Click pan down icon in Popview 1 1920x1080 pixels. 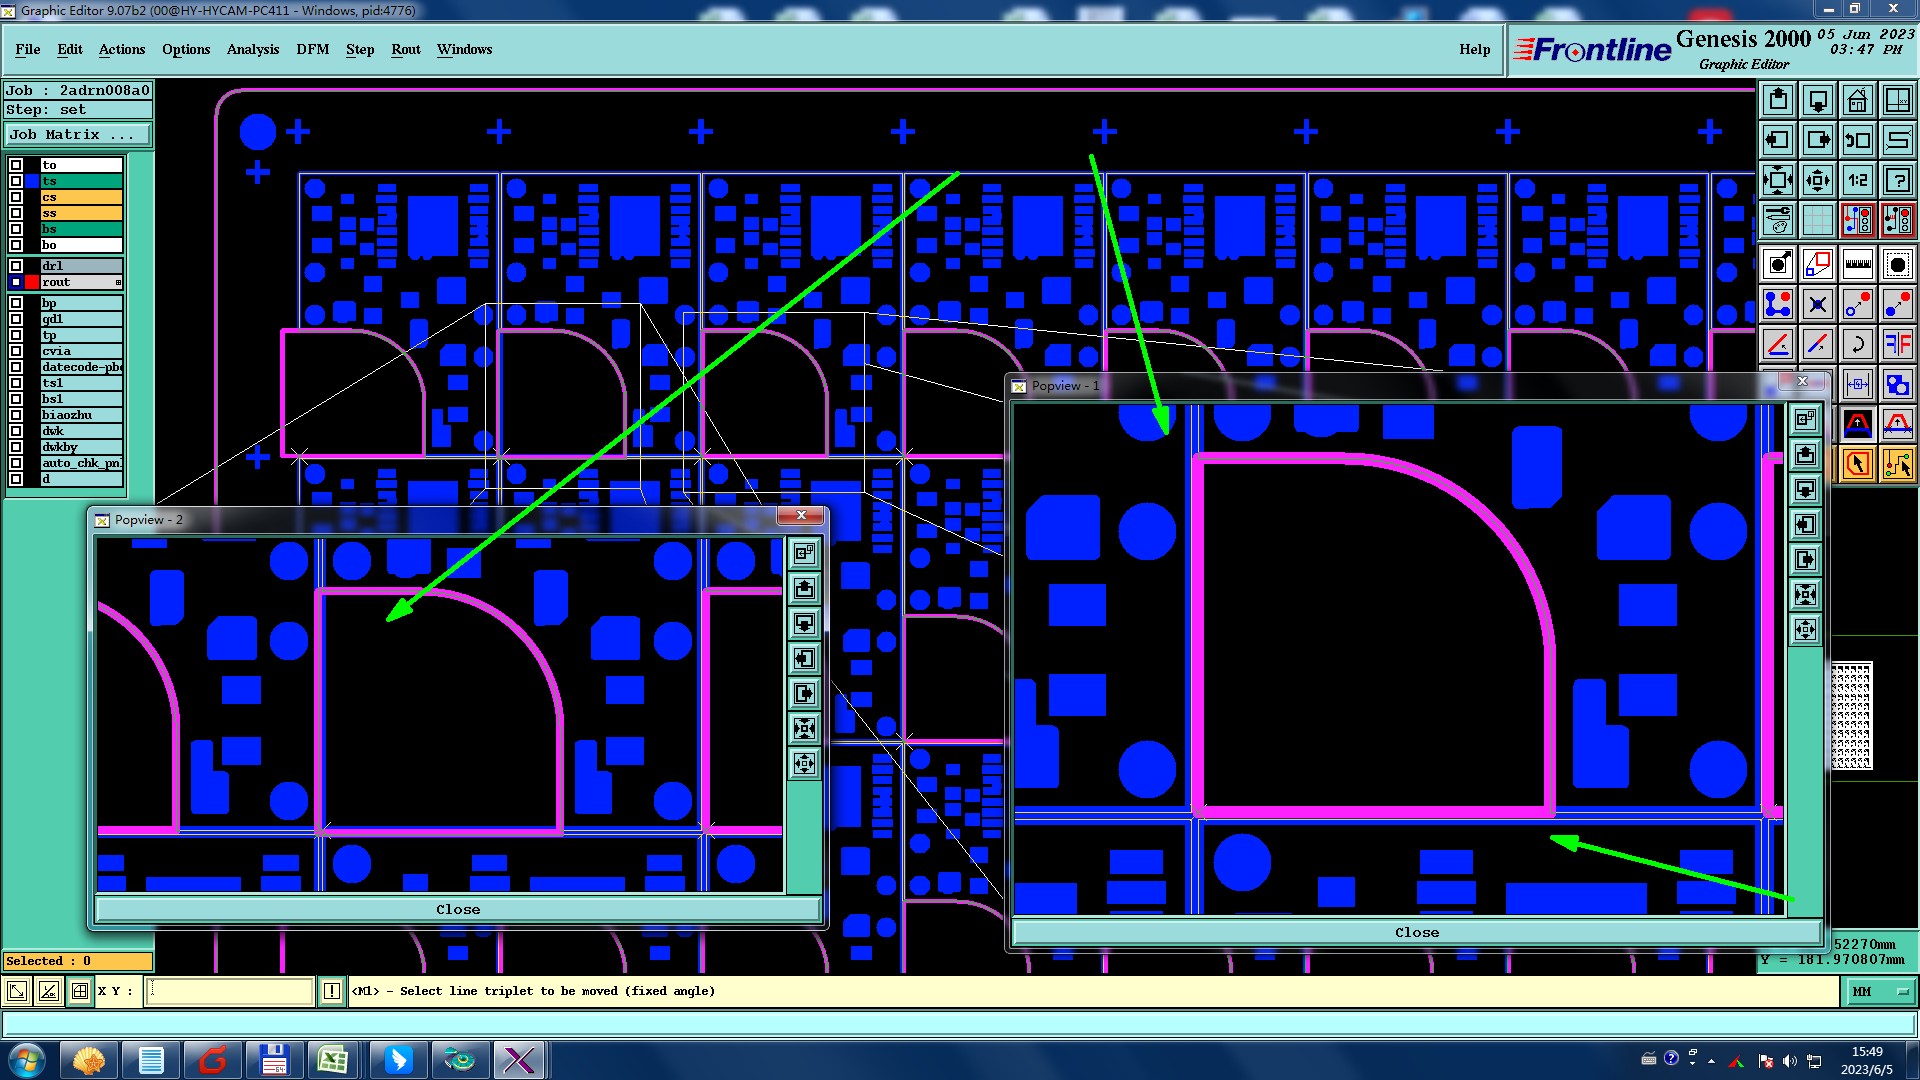(1806, 489)
